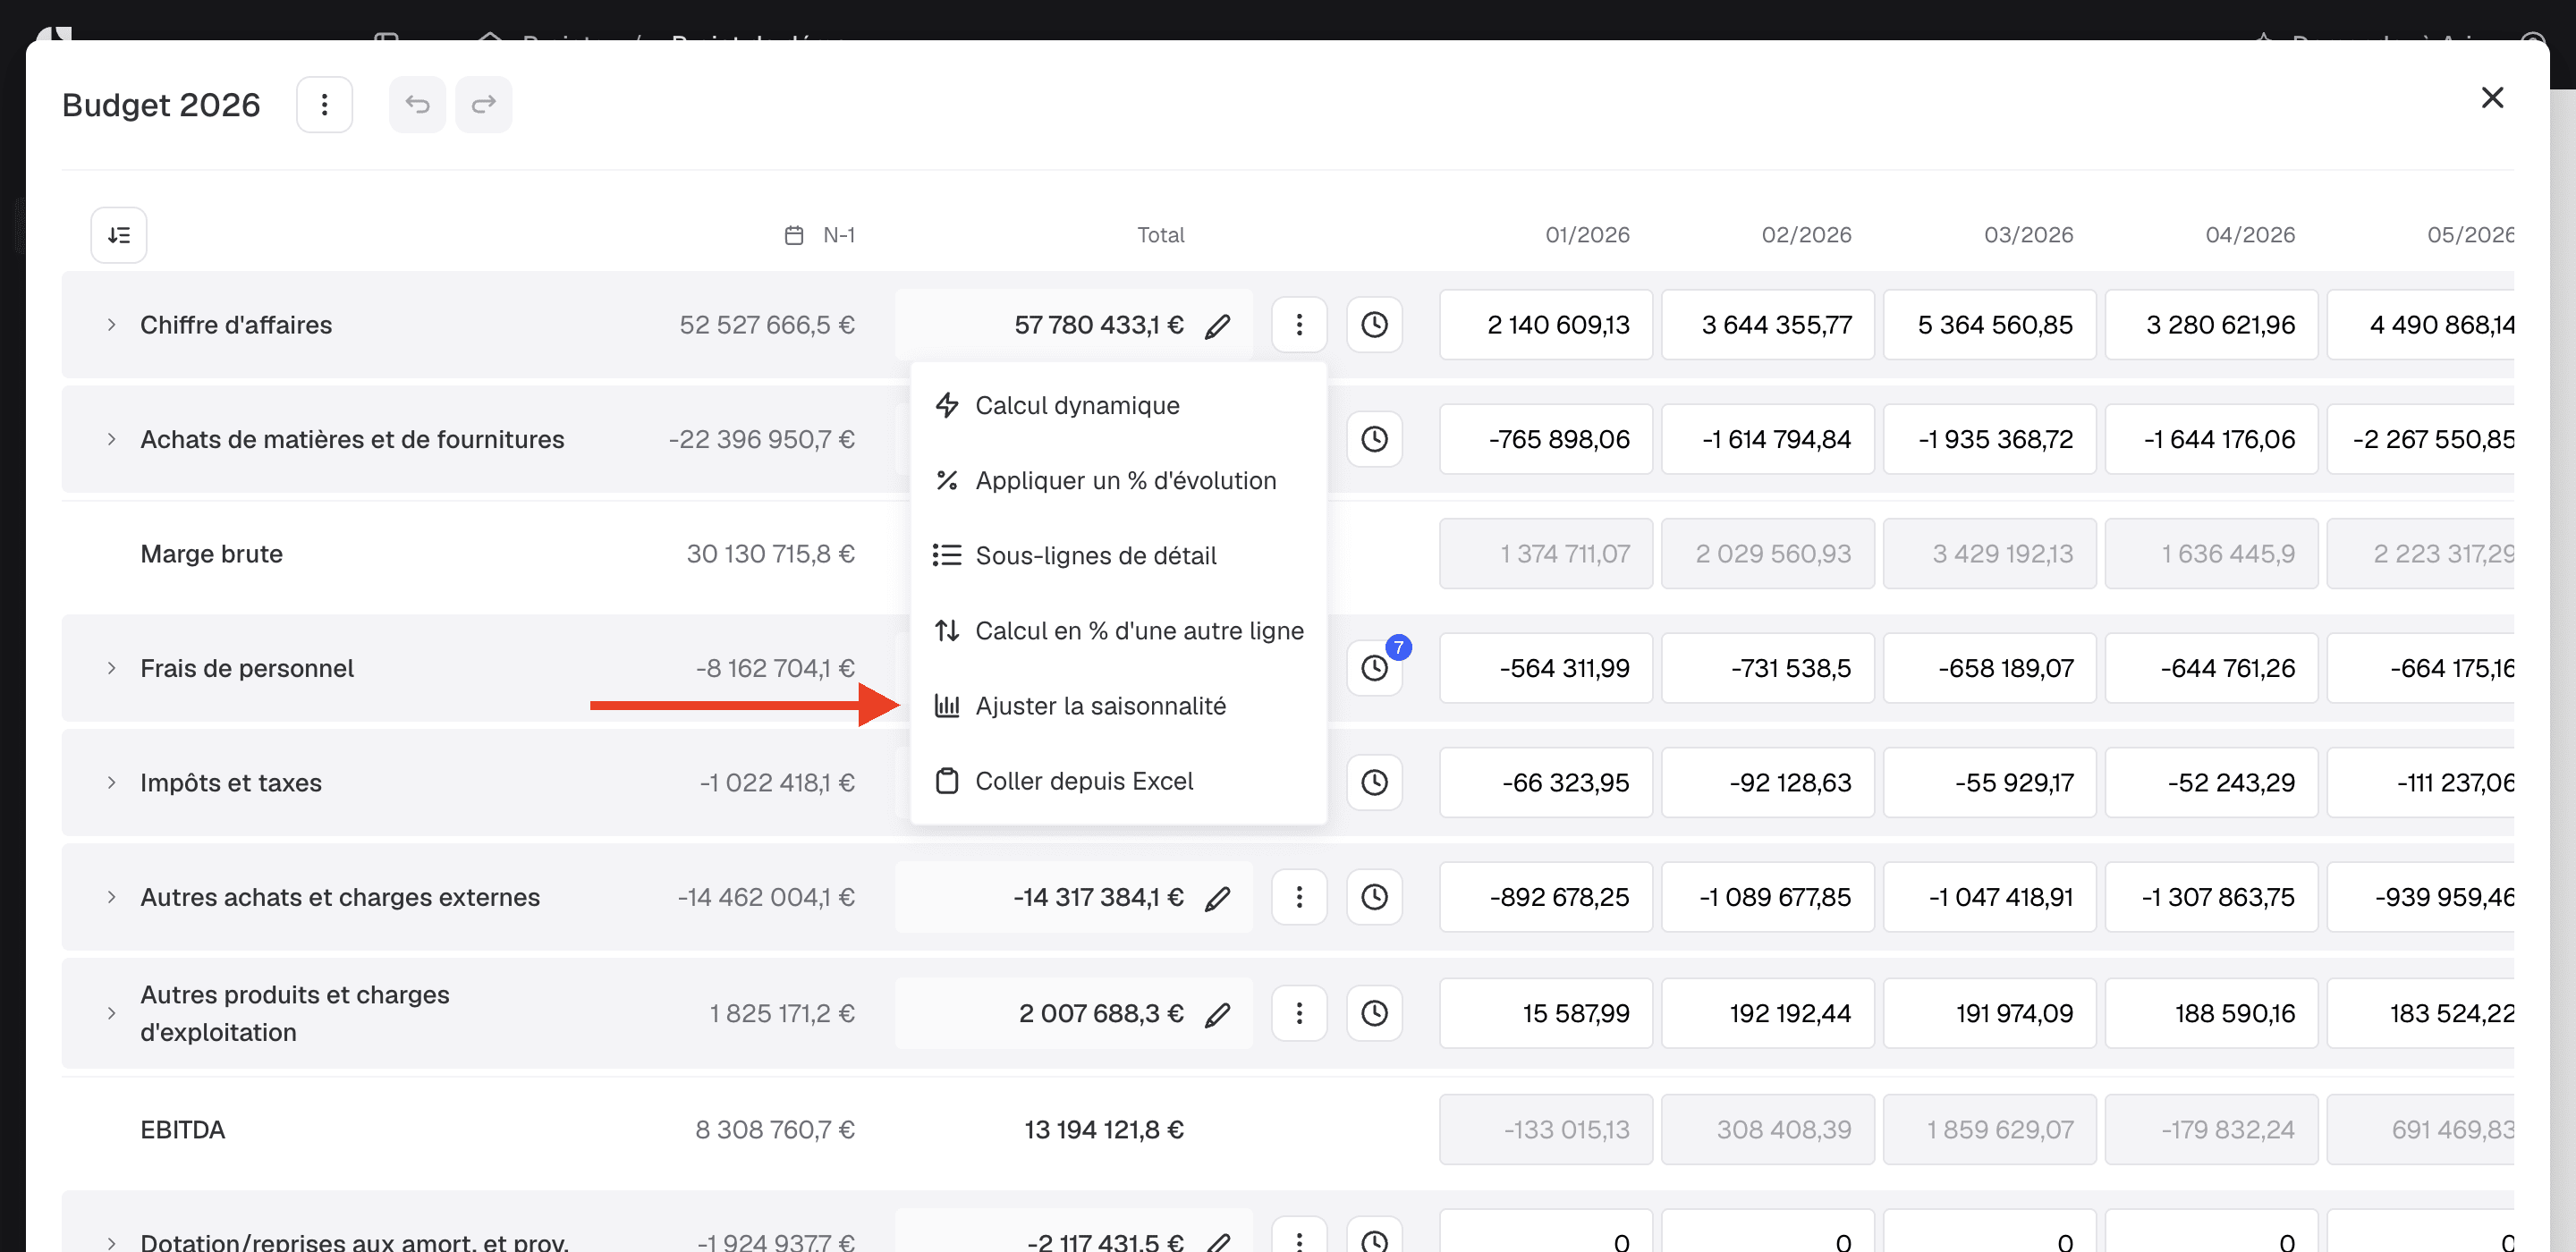Expand the Achats de matières et de fournitures row
The image size is (2576, 1252).
click(x=111, y=439)
